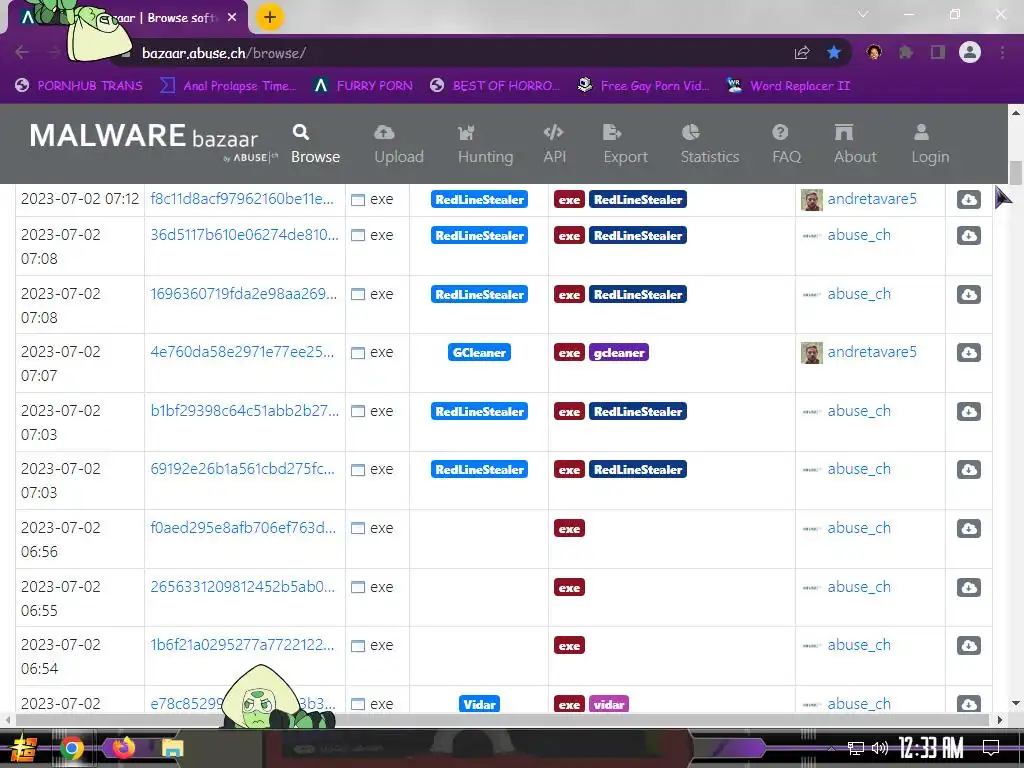Download sample 36d5117b610e06274de810
This screenshot has width=1024, height=768.
coord(968,235)
